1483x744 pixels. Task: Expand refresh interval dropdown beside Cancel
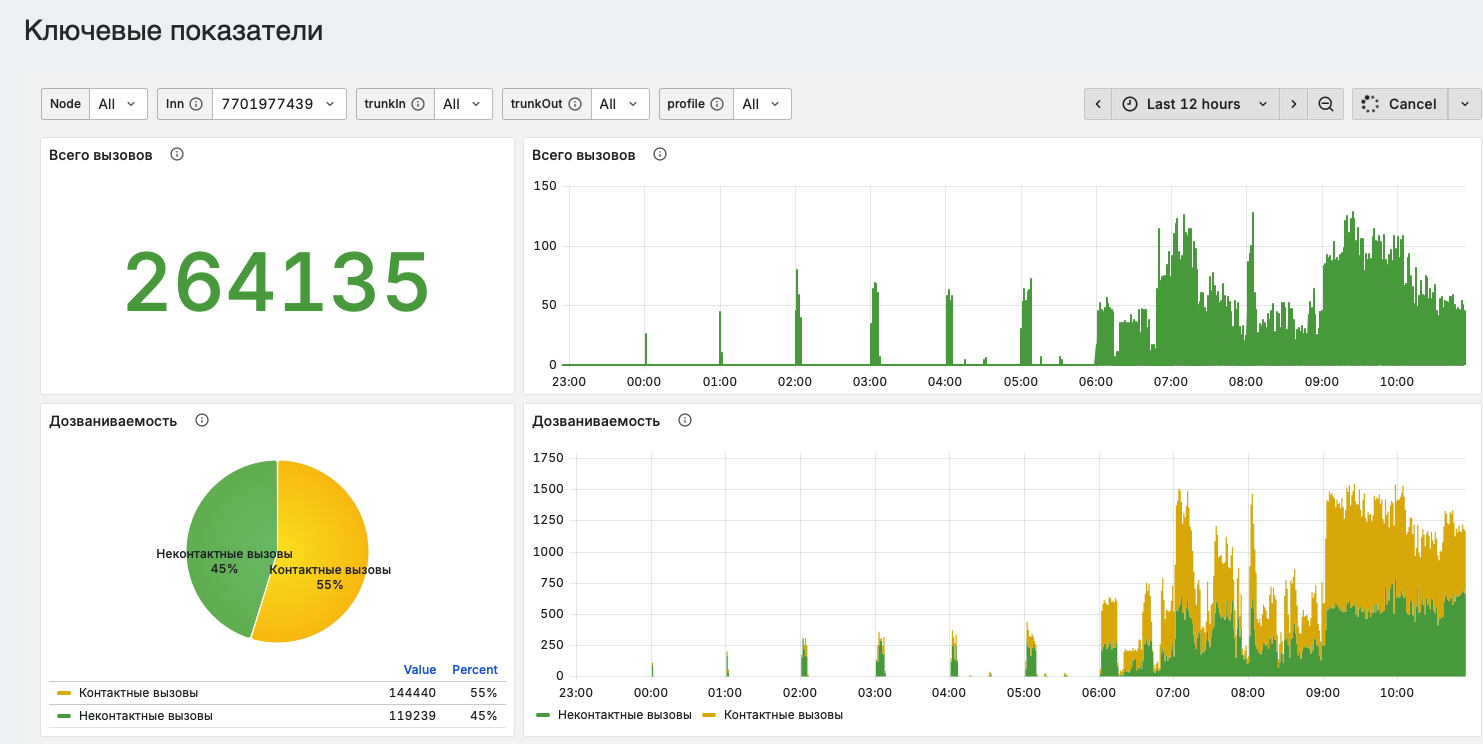tap(1465, 104)
